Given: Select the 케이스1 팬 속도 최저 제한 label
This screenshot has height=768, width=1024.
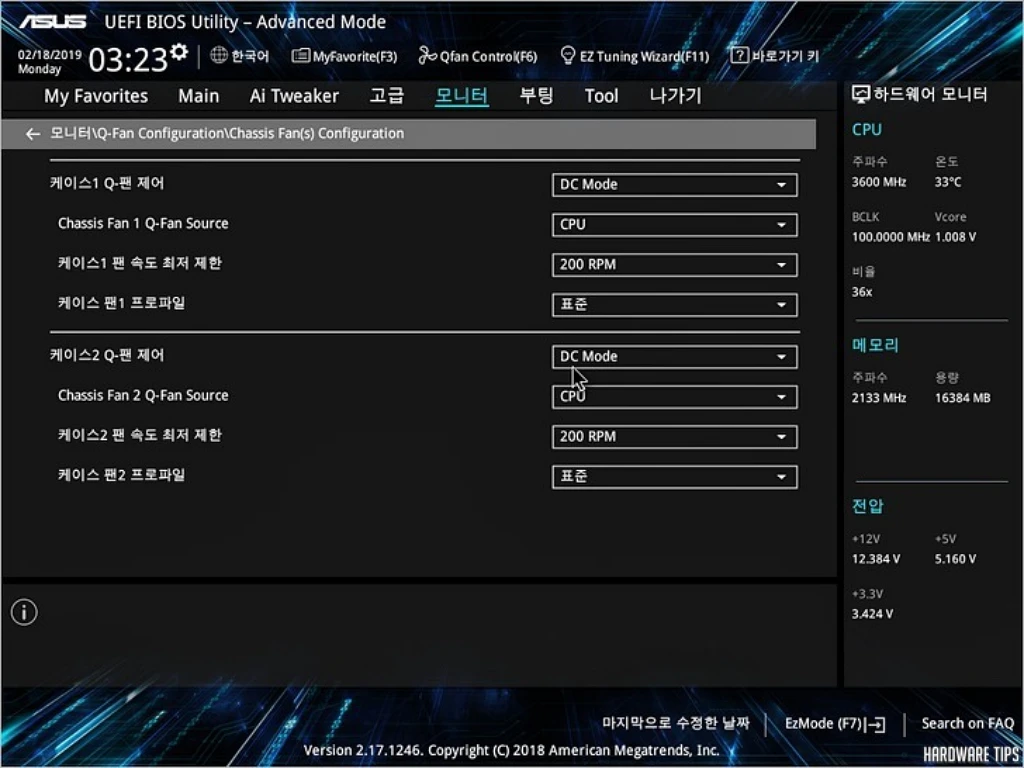Looking at the screenshot, I should click(140, 263).
